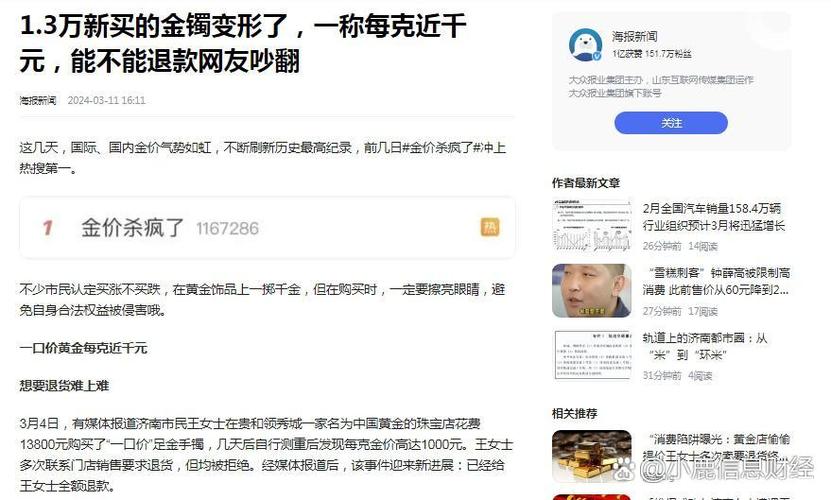Click the red rank number 1 icon

[48, 228]
